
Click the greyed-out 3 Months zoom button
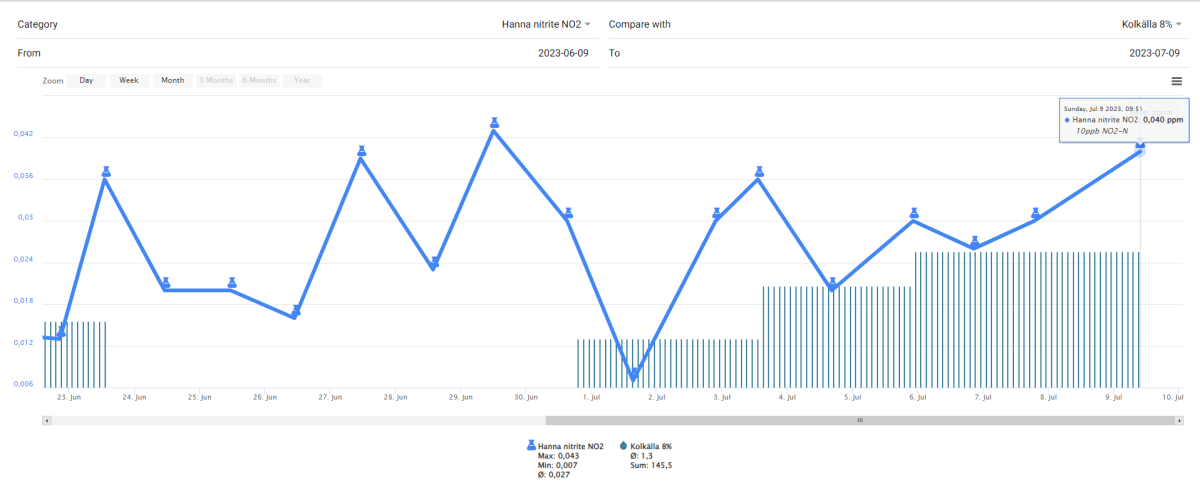[215, 80]
